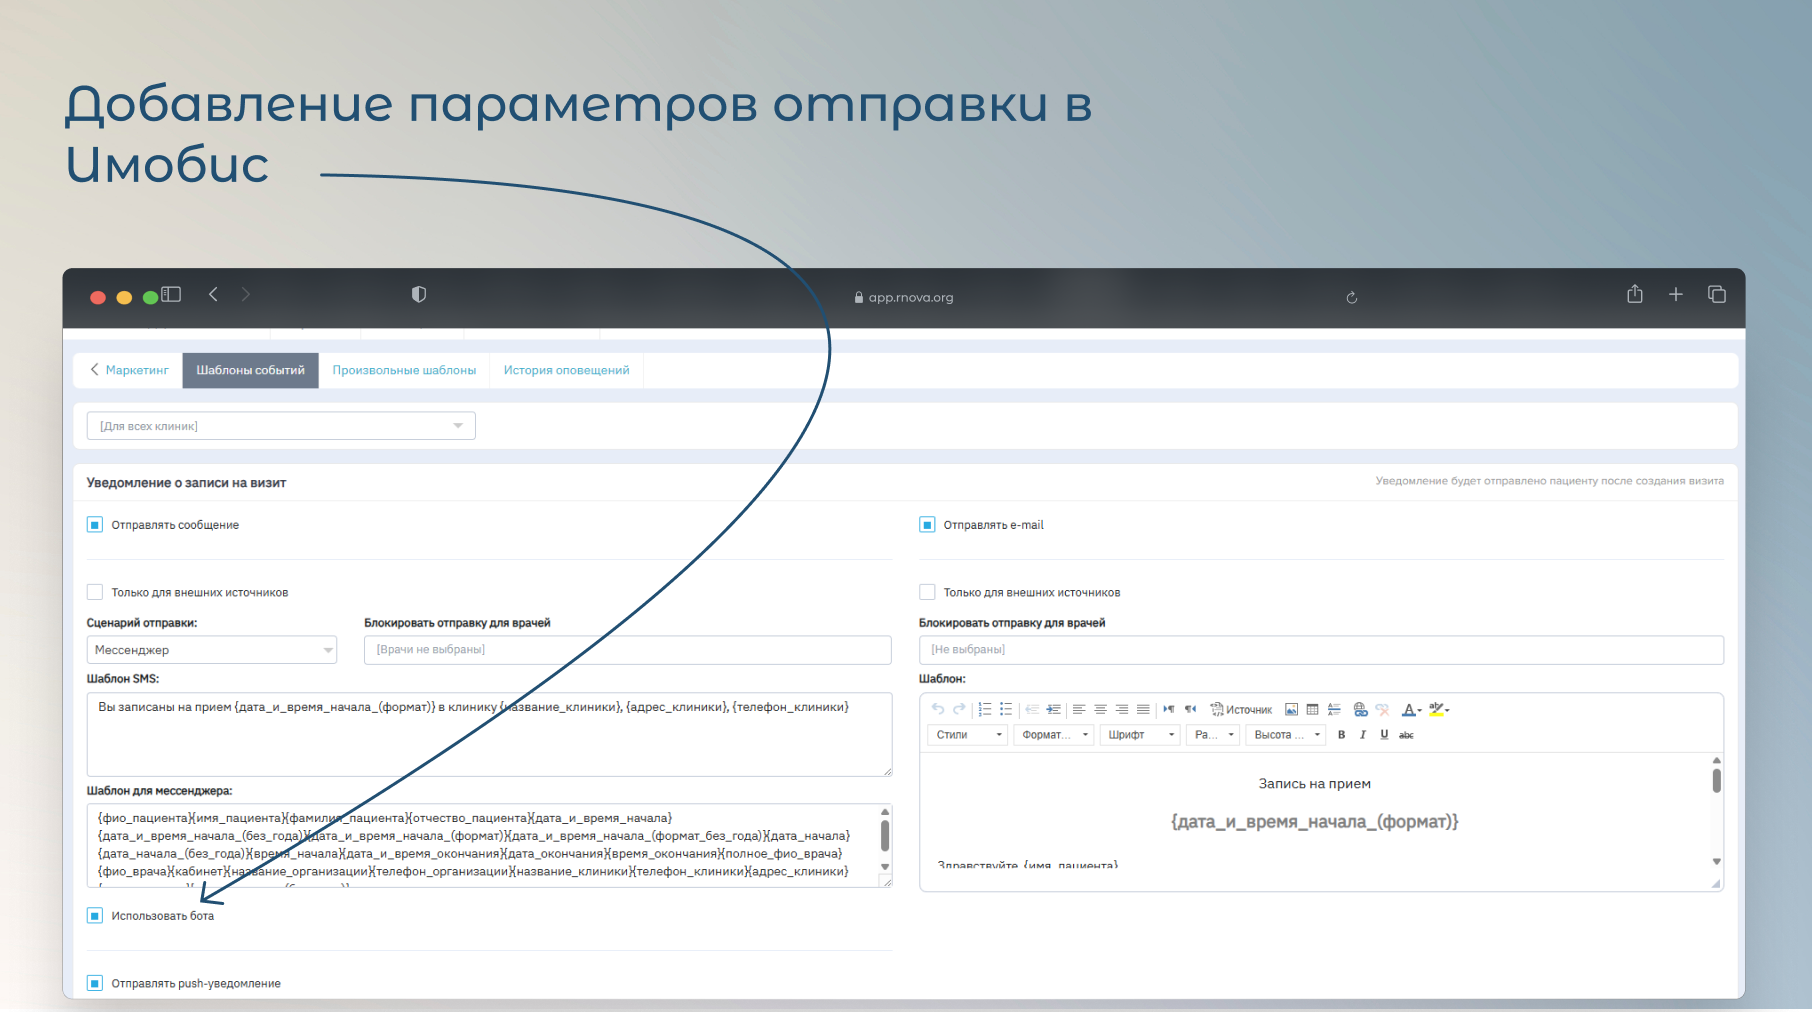Enable left "Только для внешних источников" checkbox
Screen dimensions: 1813x1012
pos(95,592)
